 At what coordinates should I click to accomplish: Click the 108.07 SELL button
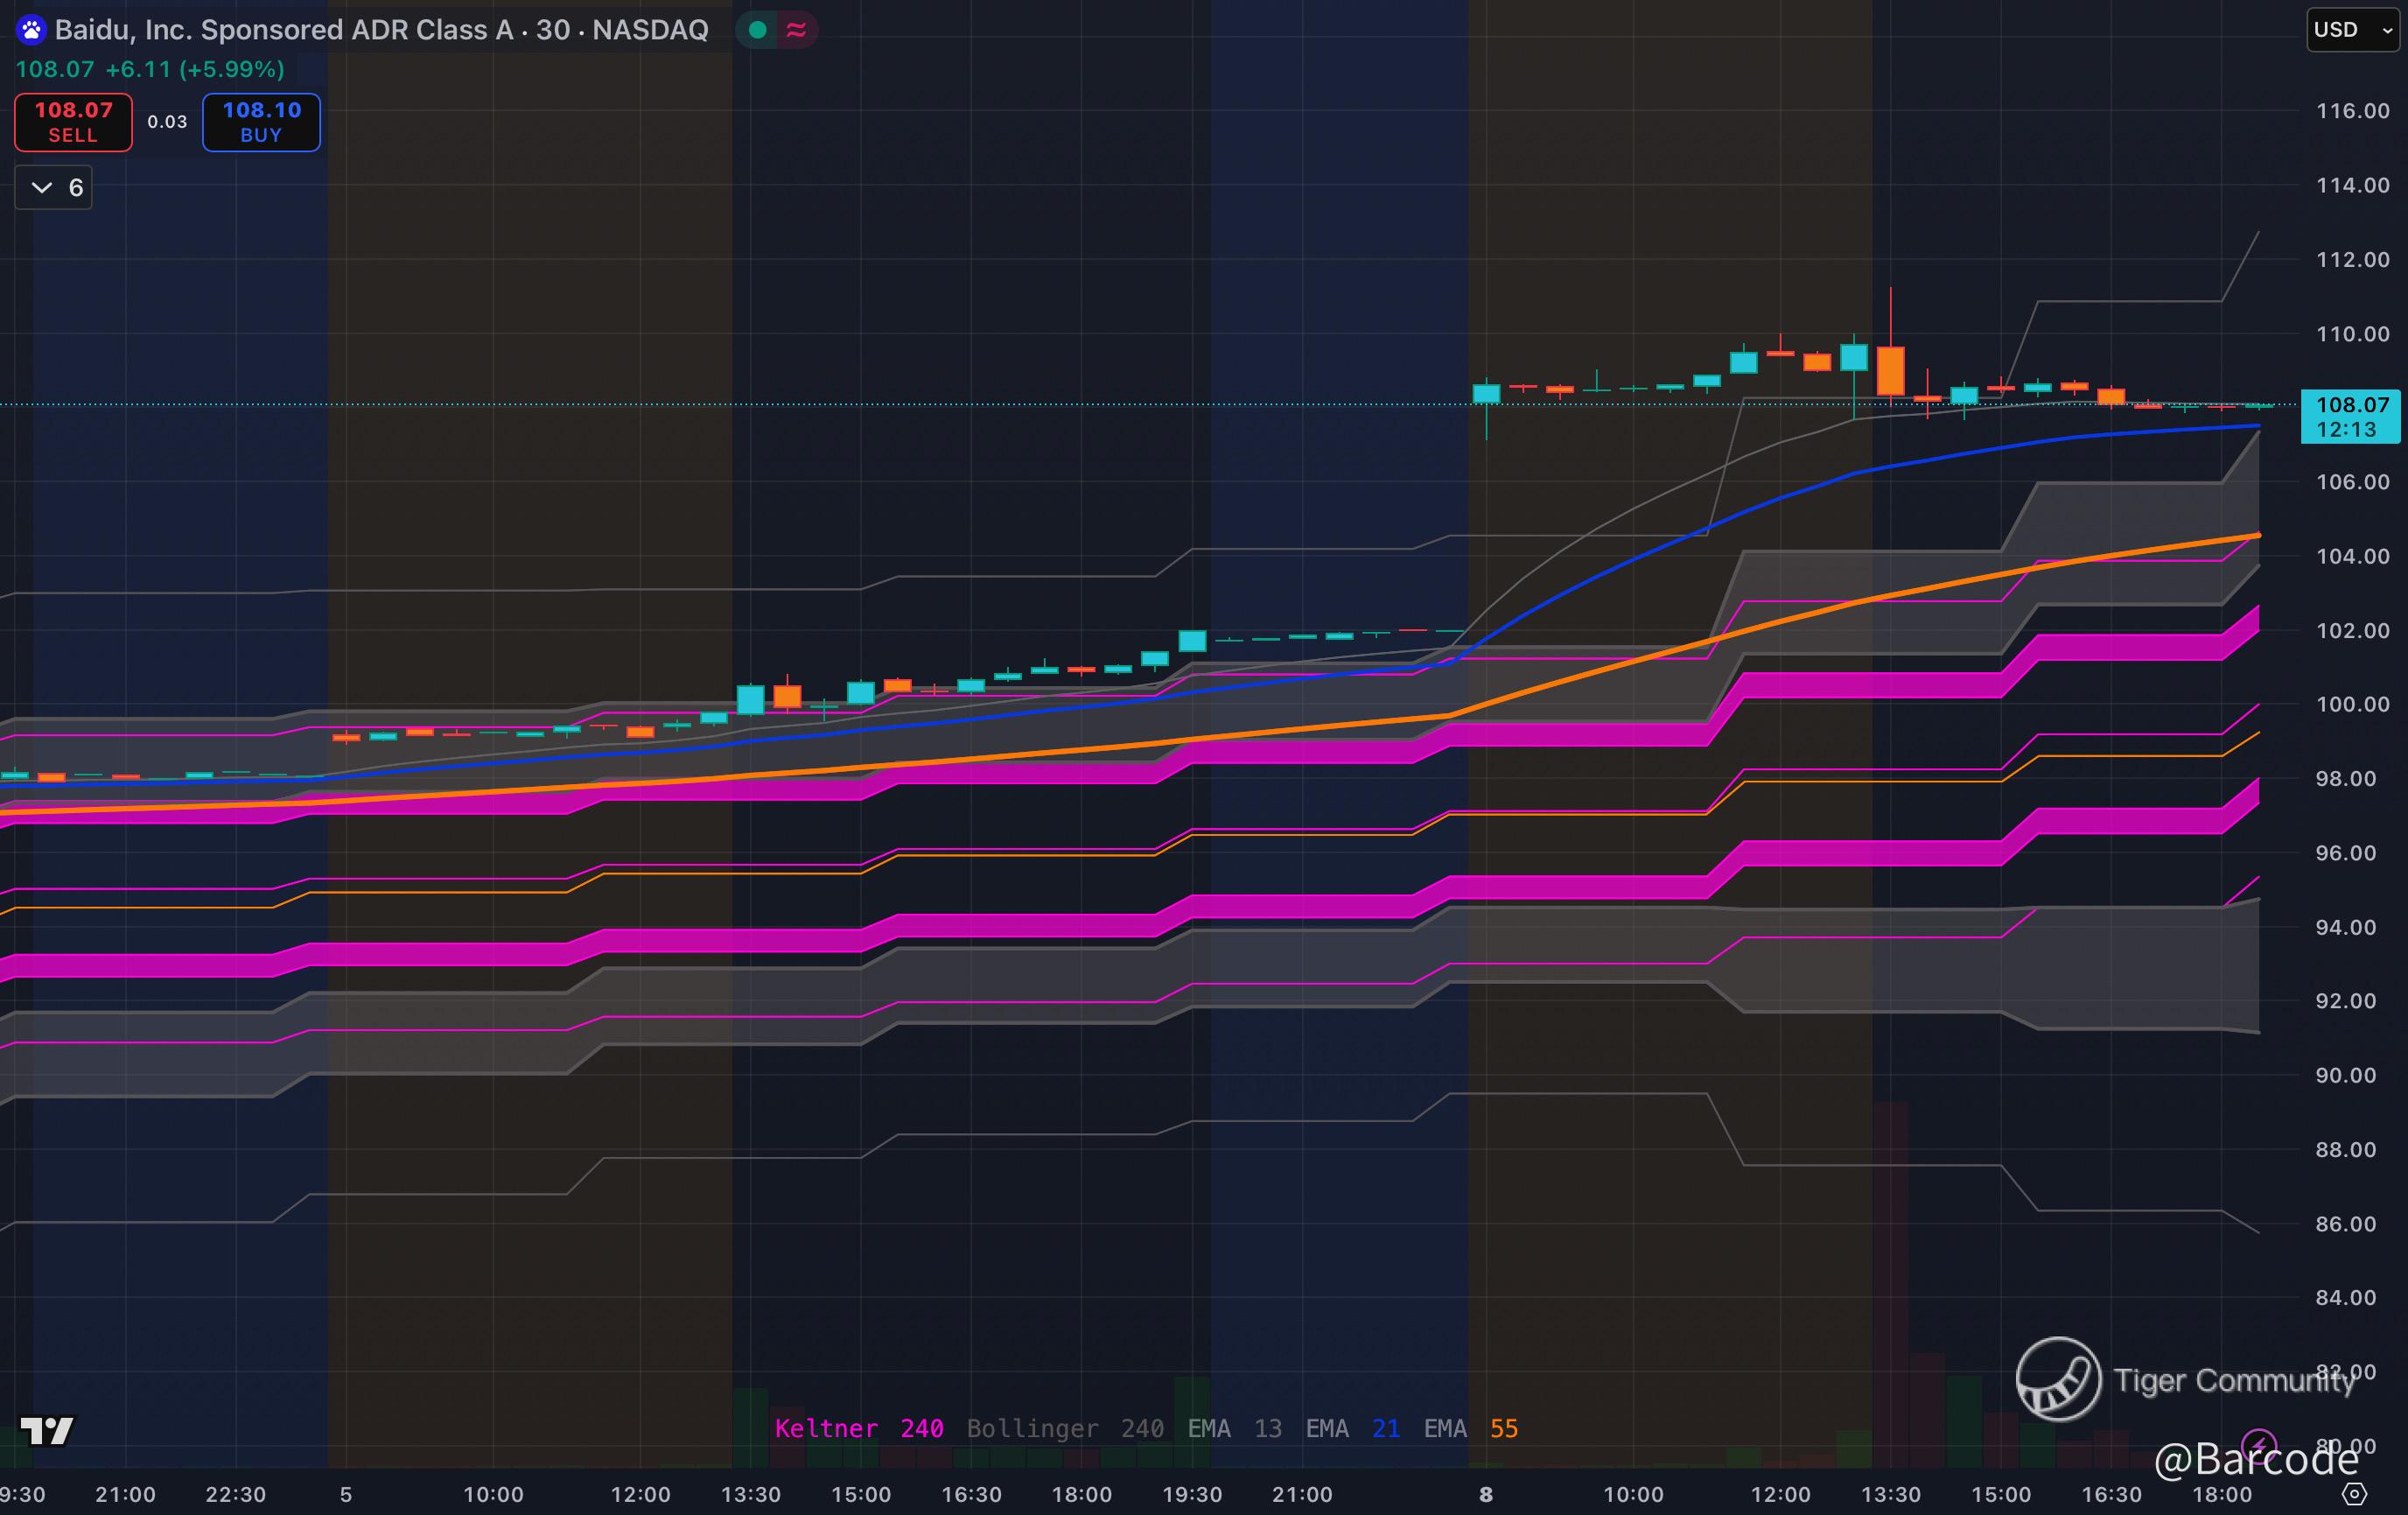(73, 122)
